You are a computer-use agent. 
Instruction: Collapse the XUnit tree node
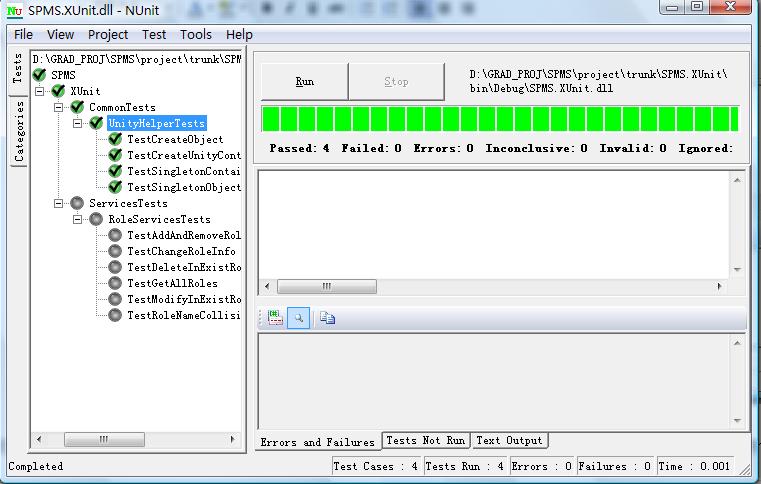[x=39, y=91]
